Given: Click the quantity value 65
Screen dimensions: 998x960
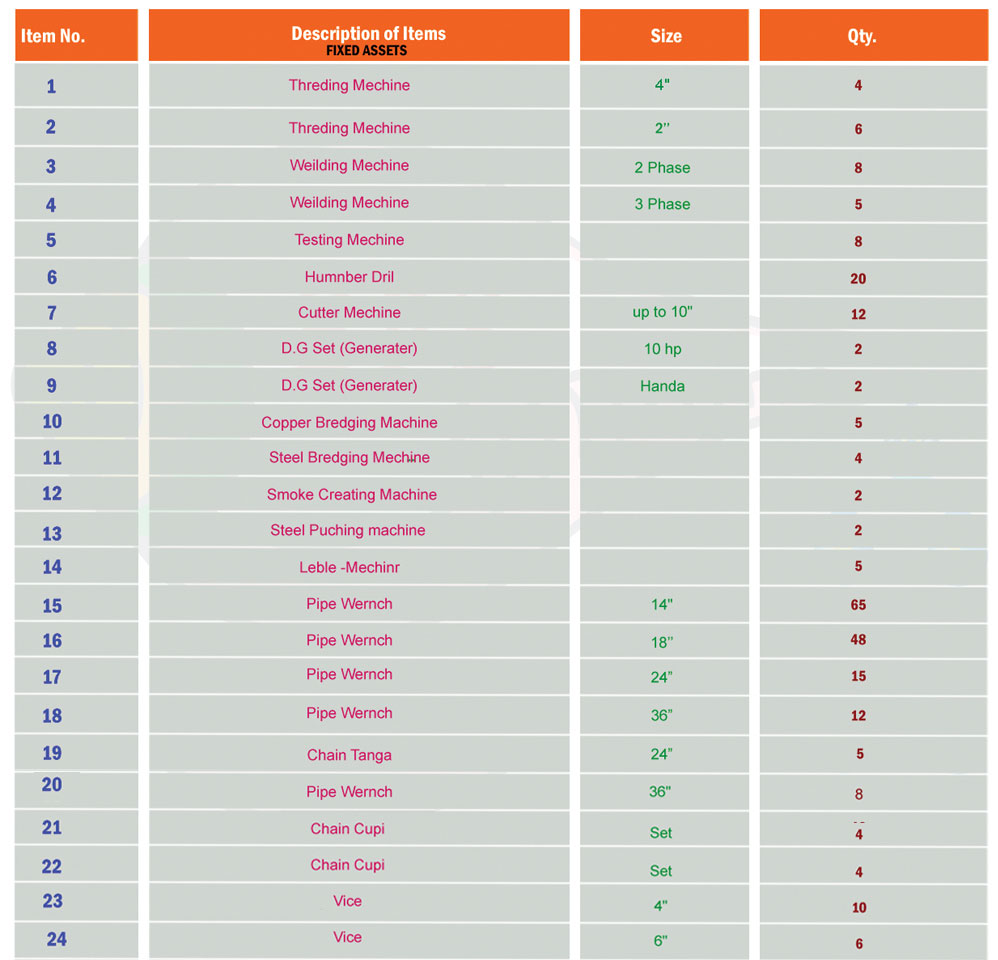Looking at the screenshot, I should point(858,605).
